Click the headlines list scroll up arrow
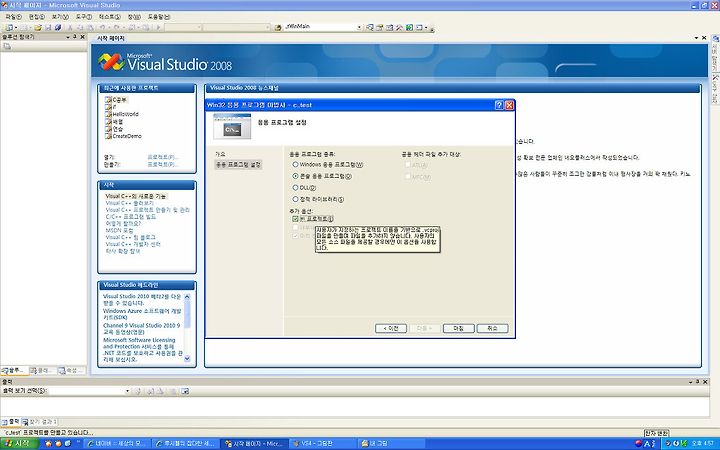The width and height of the screenshot is (720, 450). pyautogui.click(x=187, y=297)
